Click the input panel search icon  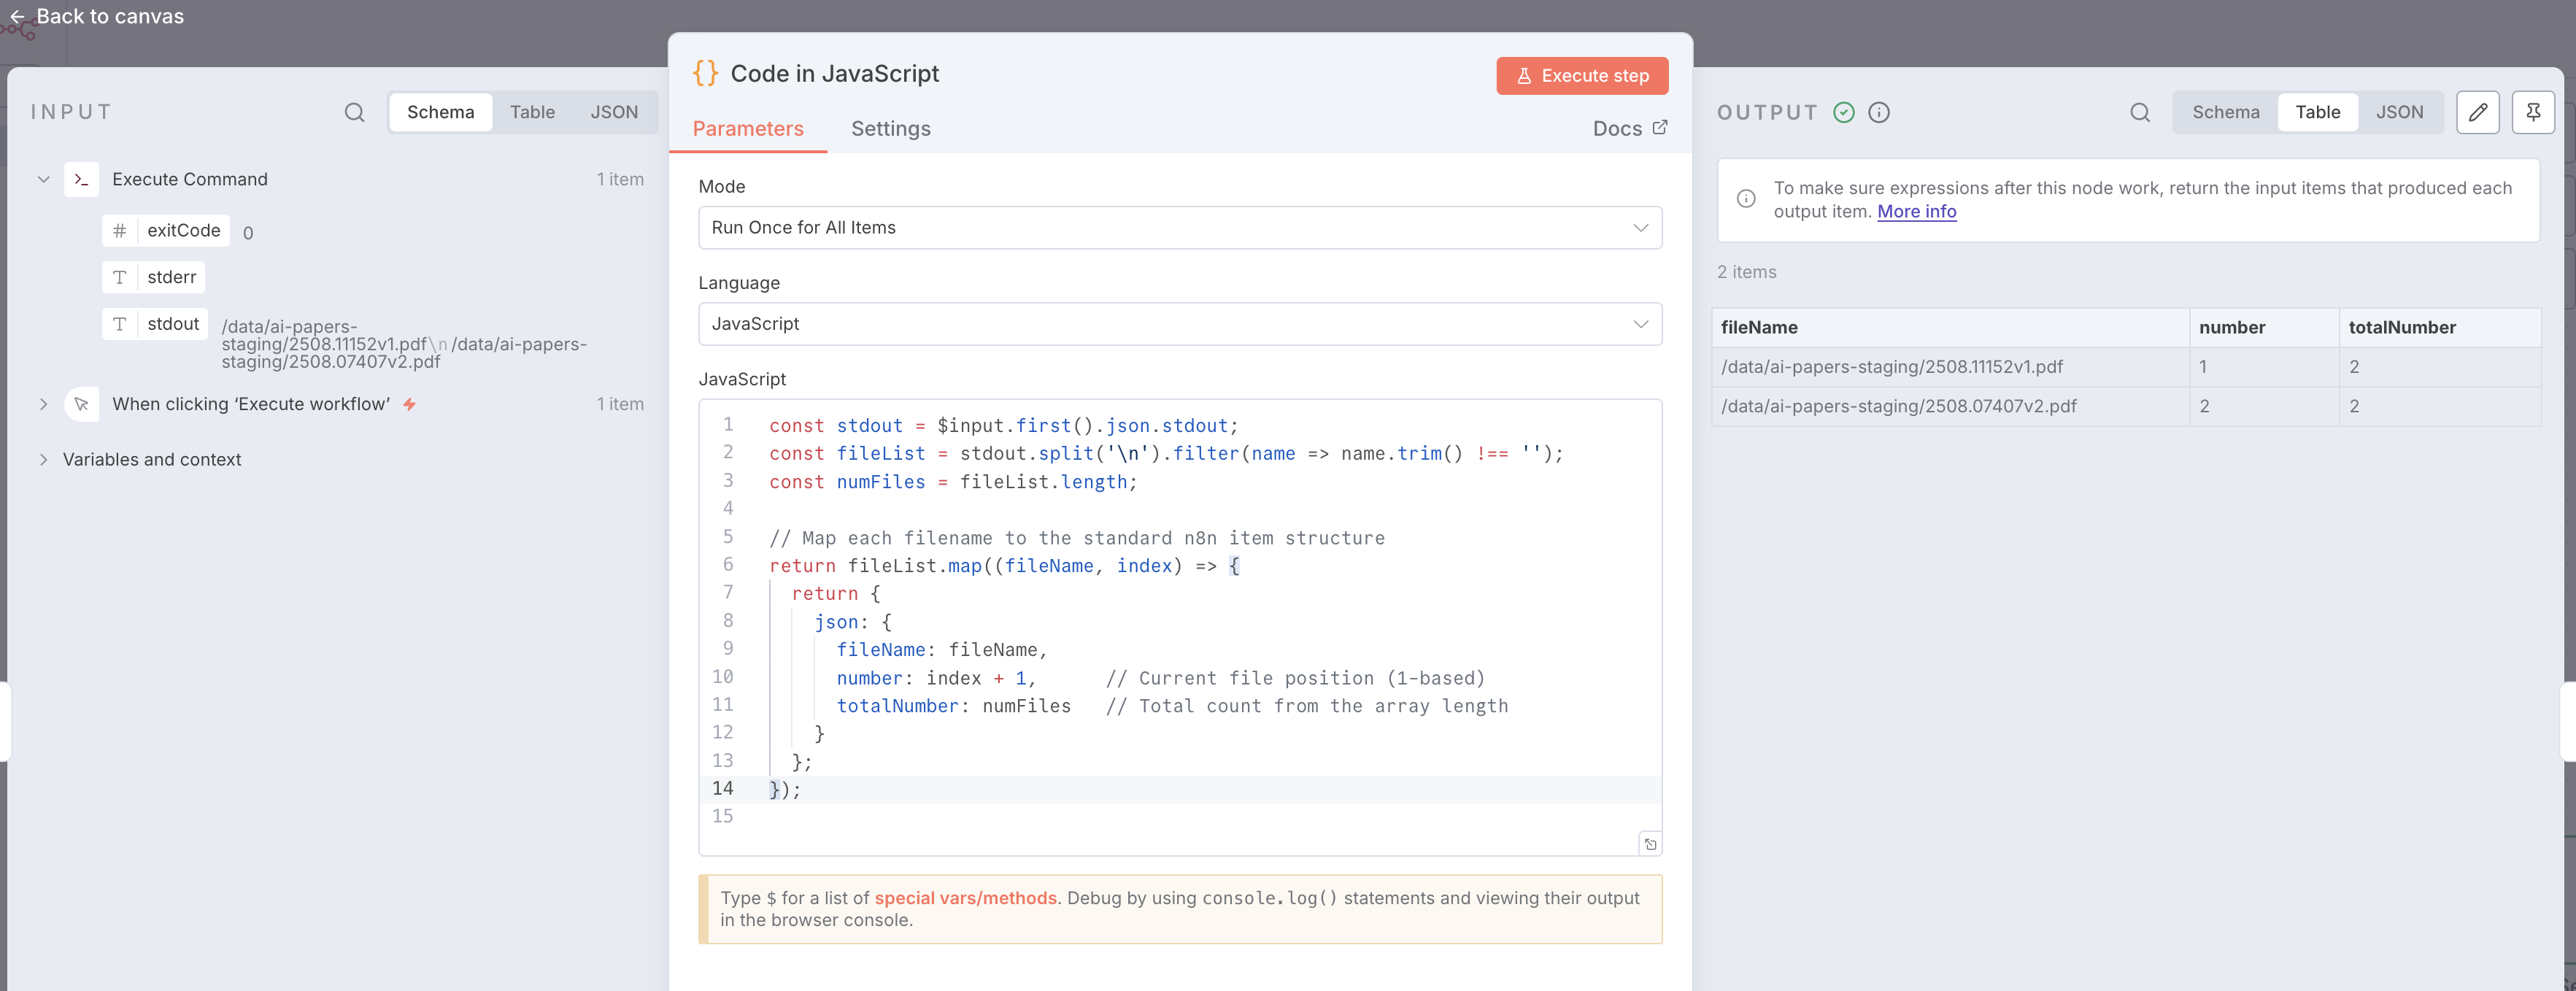point(354,112)
